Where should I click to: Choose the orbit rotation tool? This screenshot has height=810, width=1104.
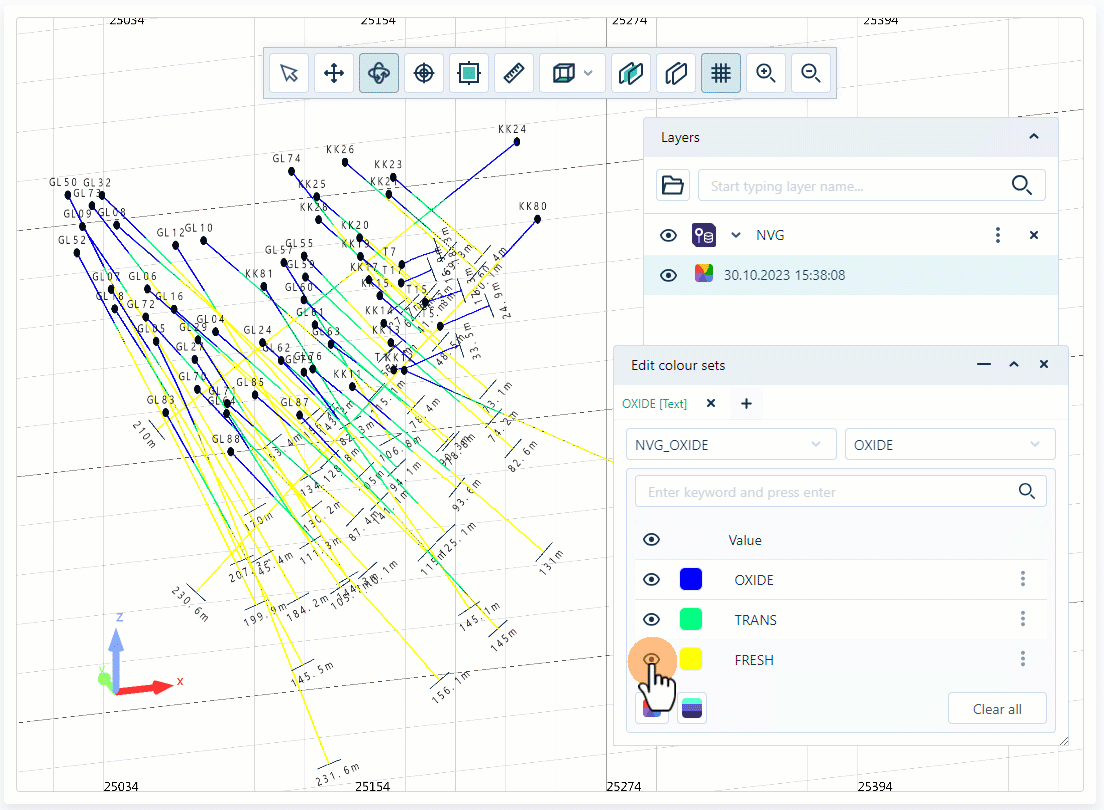(x=378, y=72)
